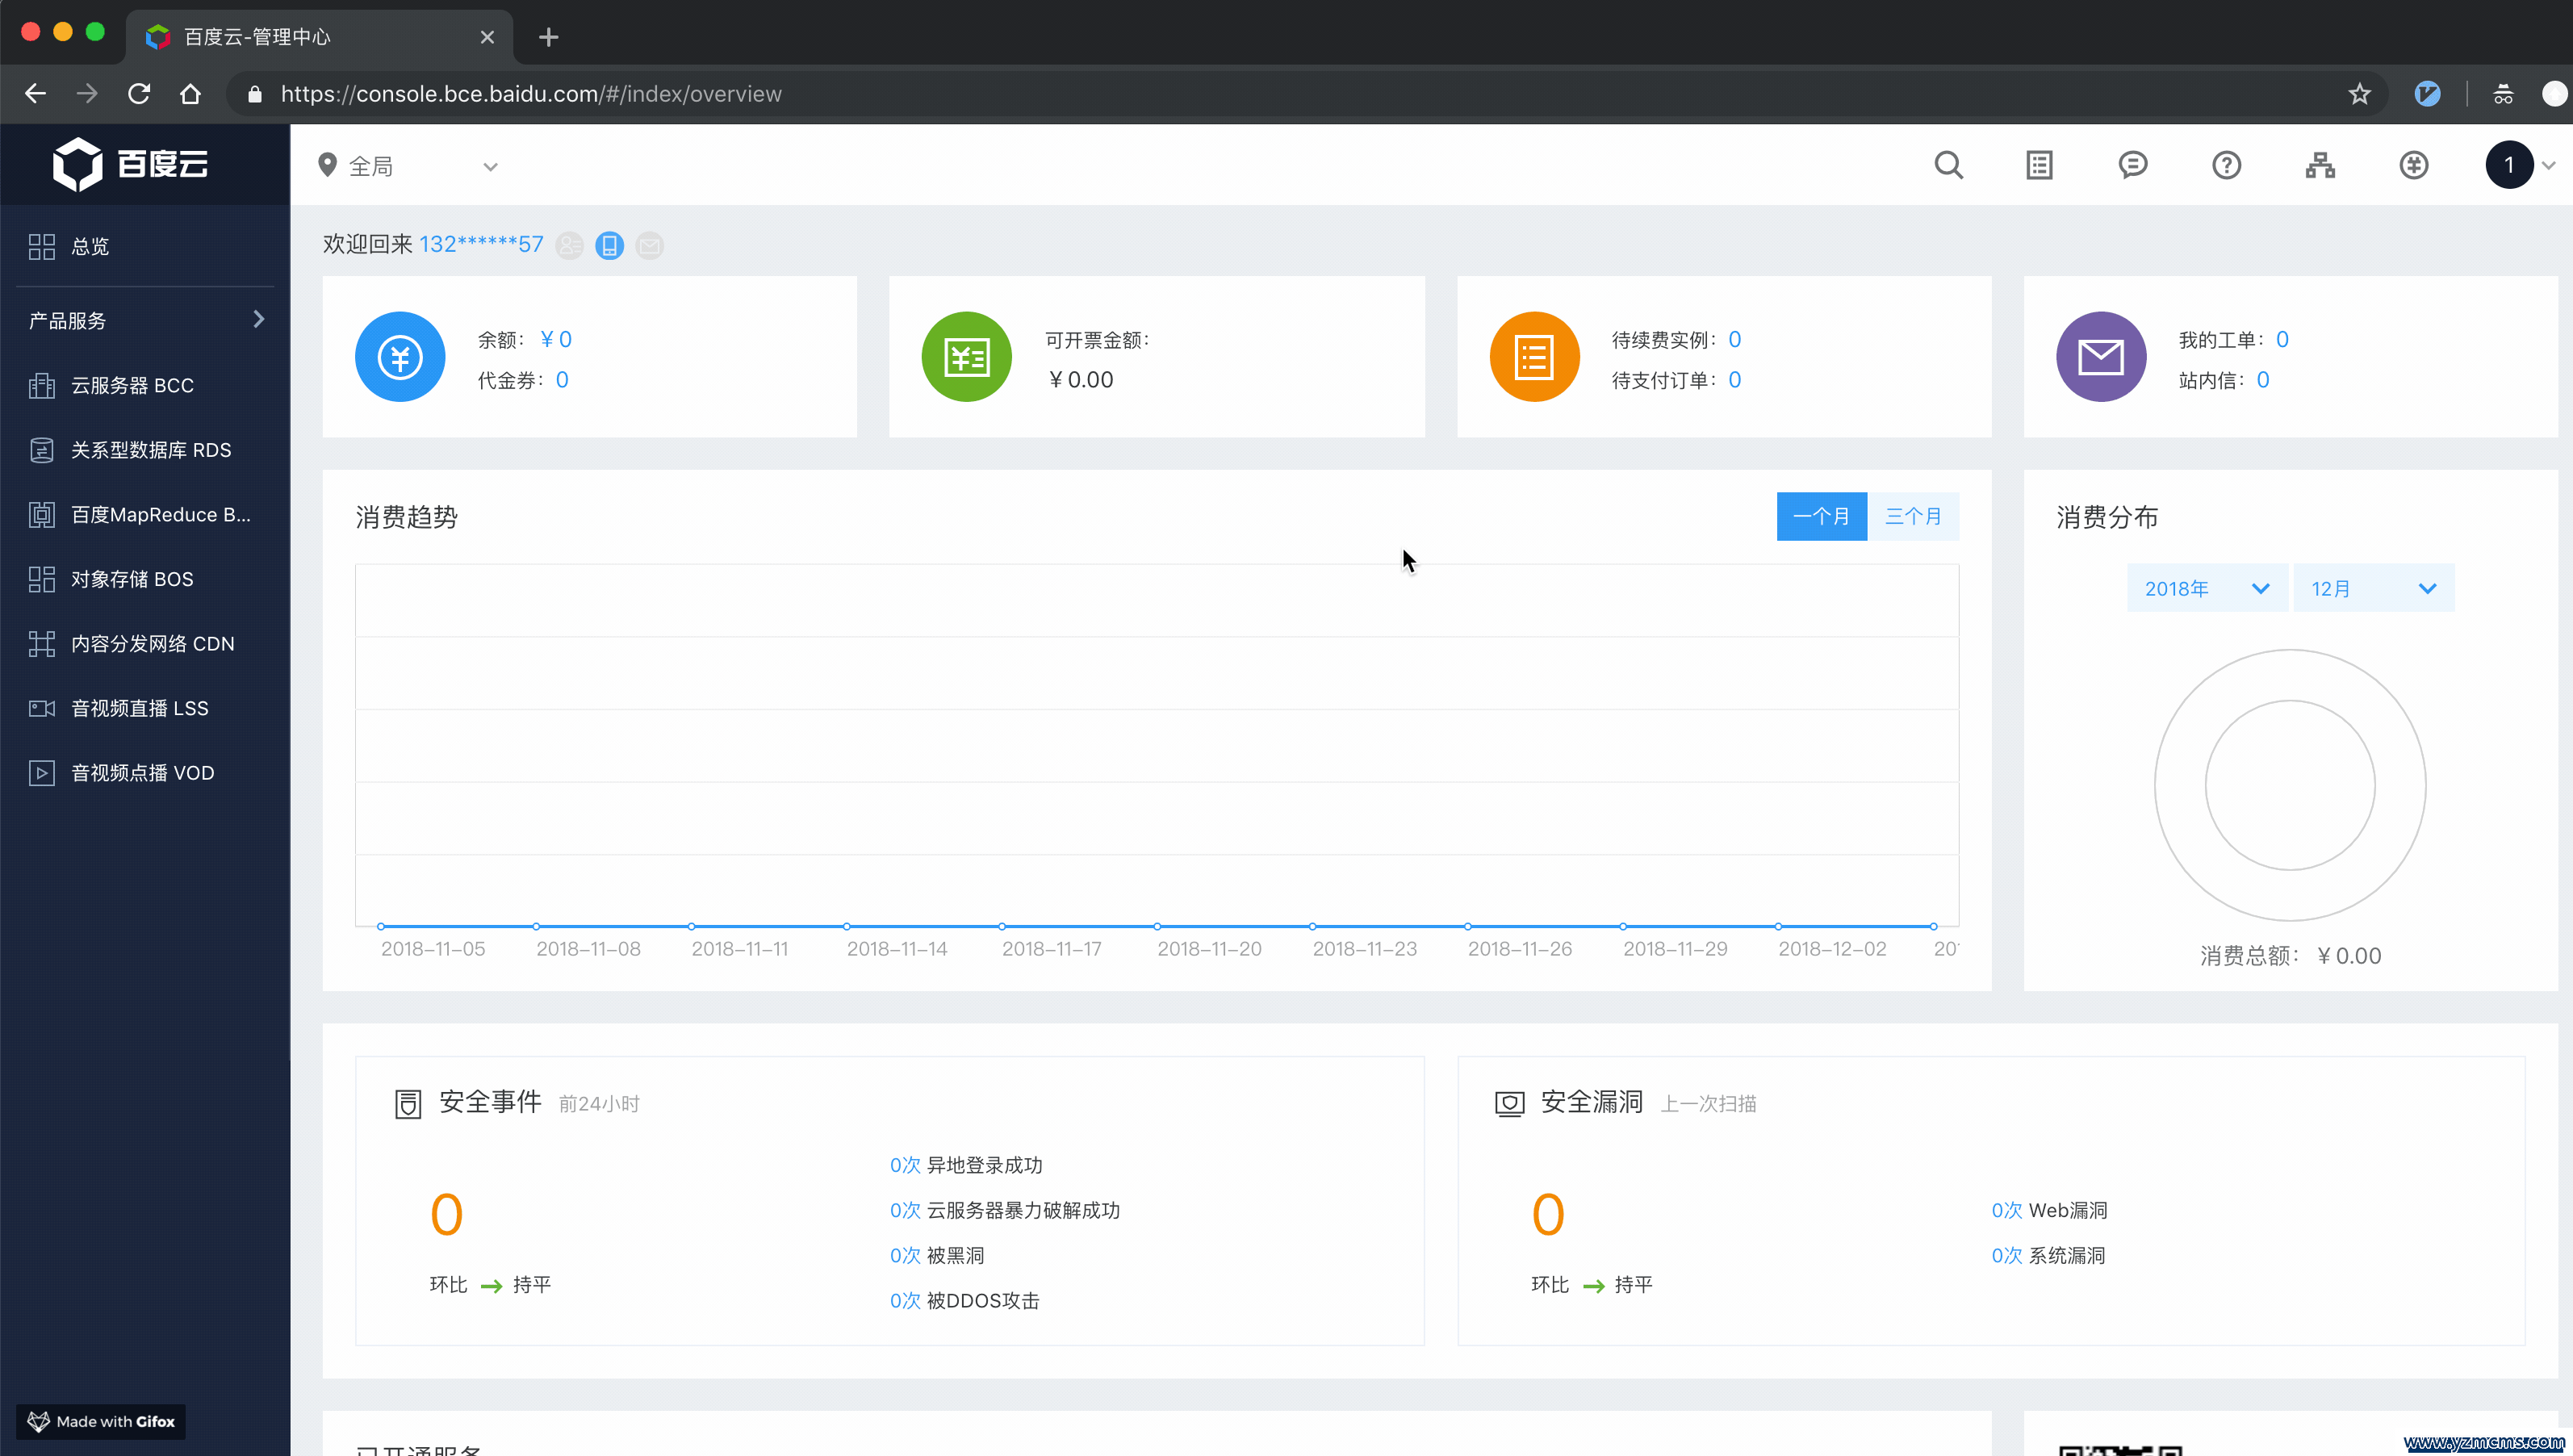Select 三个月 consumption trend toggle
Screen dimensions: 2573x1456
point(1914,516)
